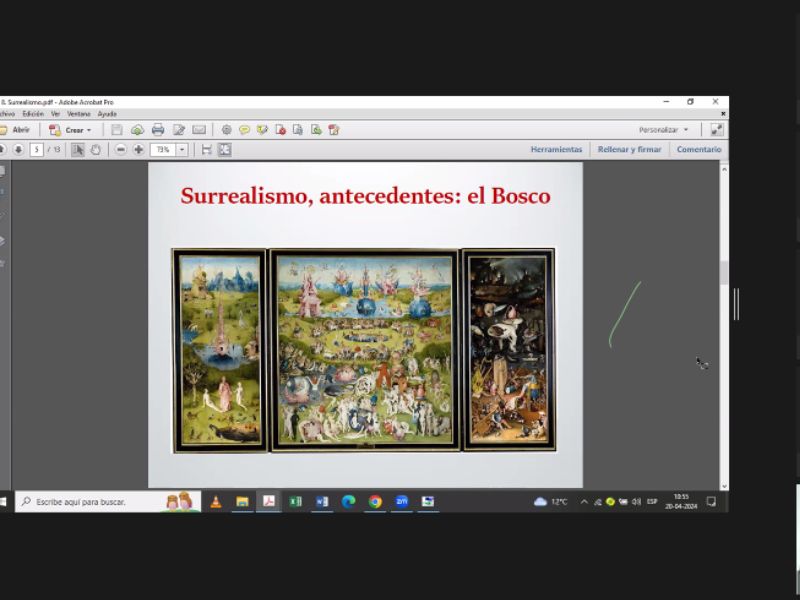
Task: Open the Herramientas panel
Action: point(556,149)
